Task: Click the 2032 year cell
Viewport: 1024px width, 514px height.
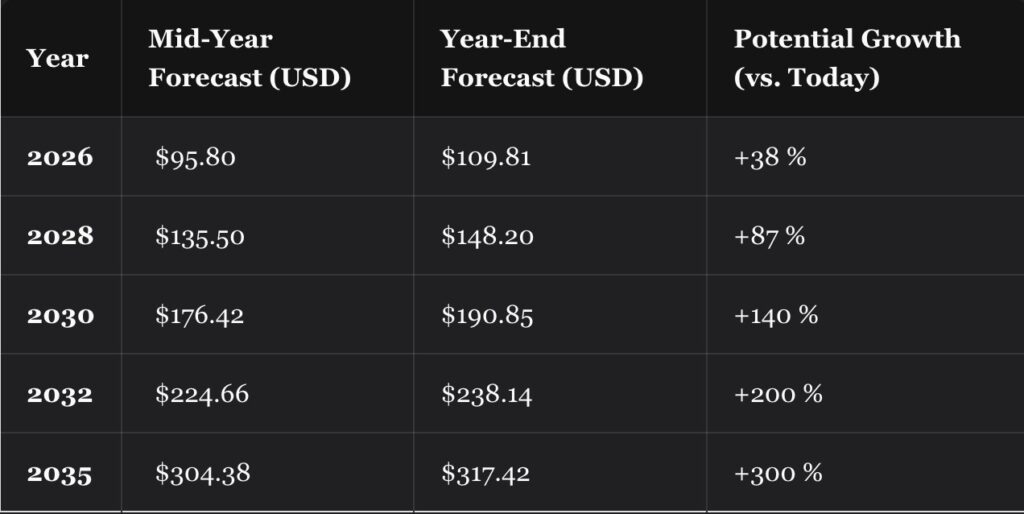Action: [x=60, y=394]
